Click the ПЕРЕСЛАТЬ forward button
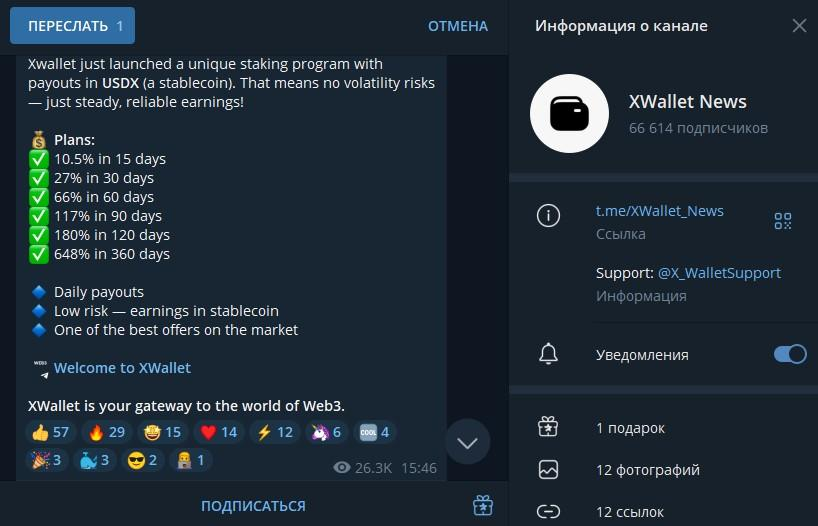Viewport: 818px width, 526px height. (x=73, y=26)
